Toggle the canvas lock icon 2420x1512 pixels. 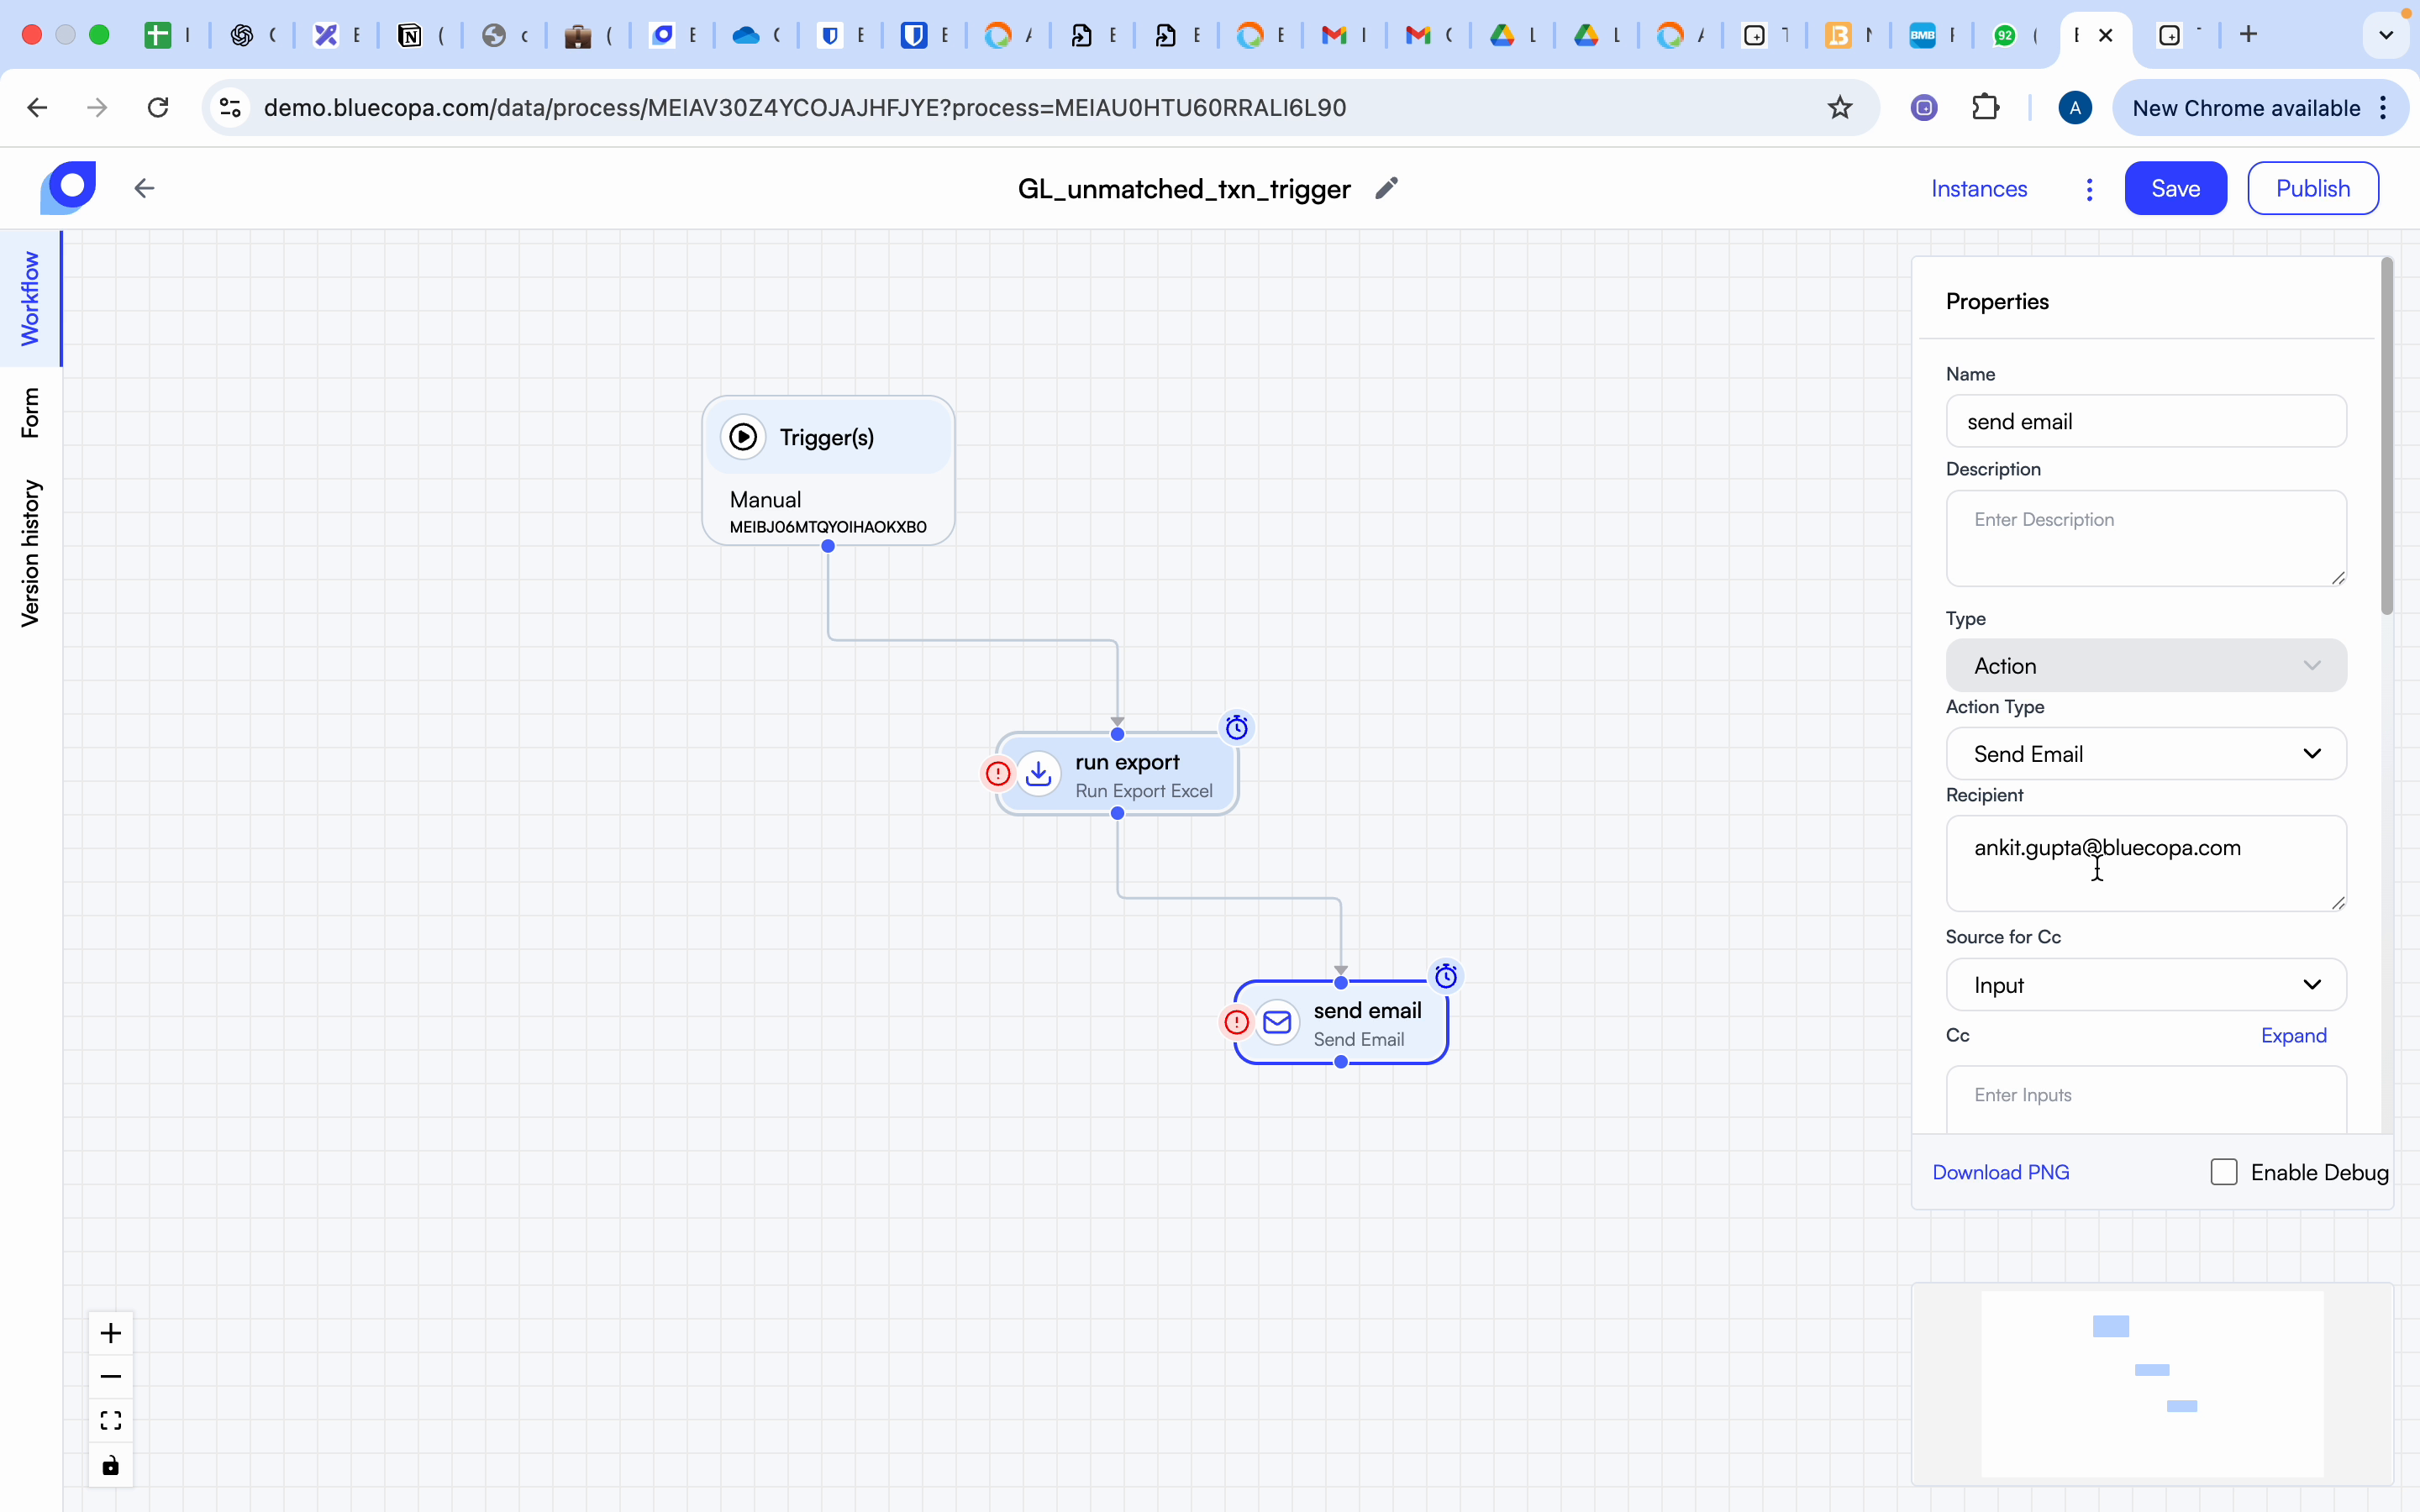pyautogui.click(x=110, y=1465)
